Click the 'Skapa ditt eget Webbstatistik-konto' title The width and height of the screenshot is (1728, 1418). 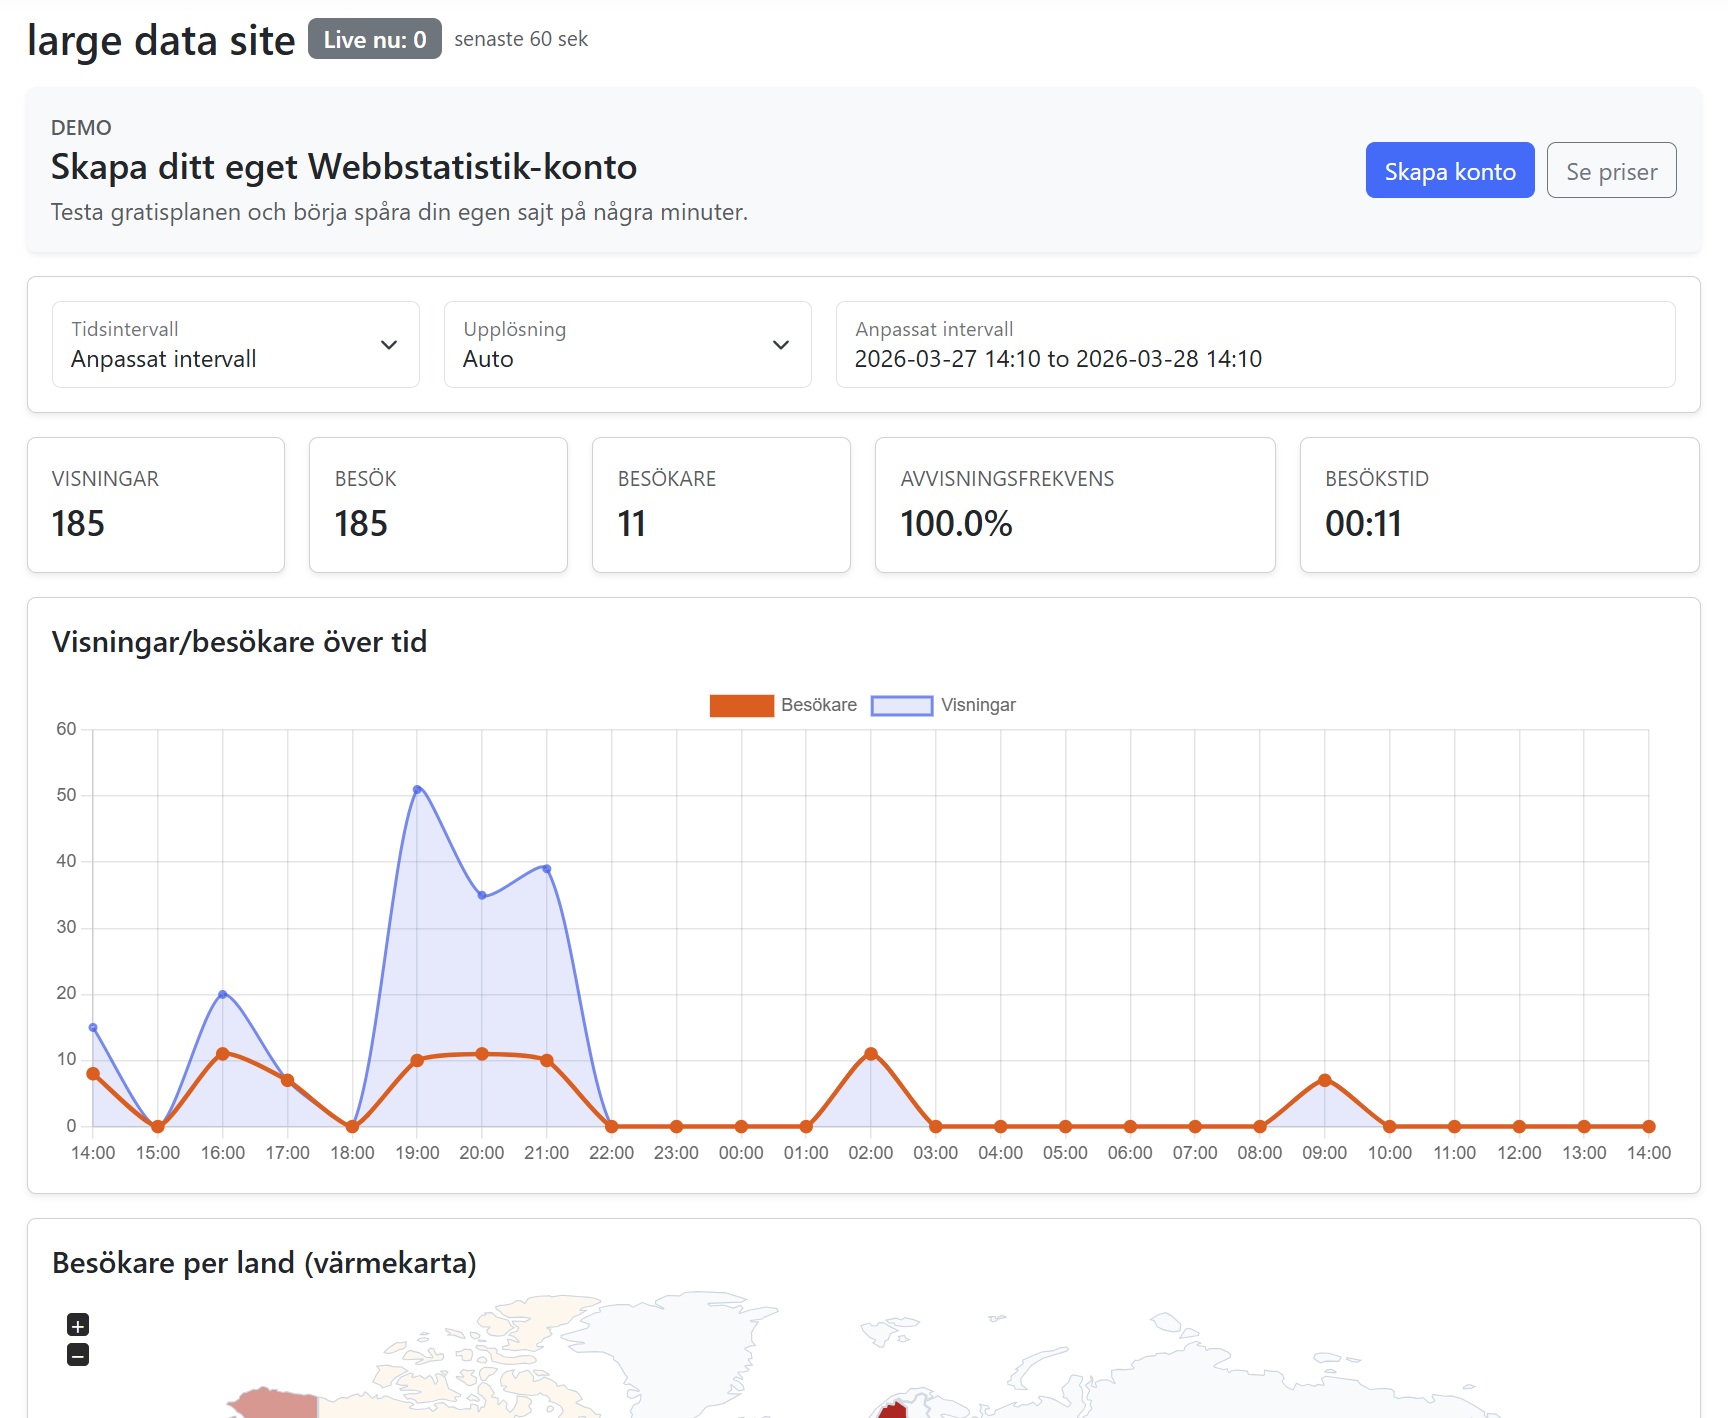[344, 167]
